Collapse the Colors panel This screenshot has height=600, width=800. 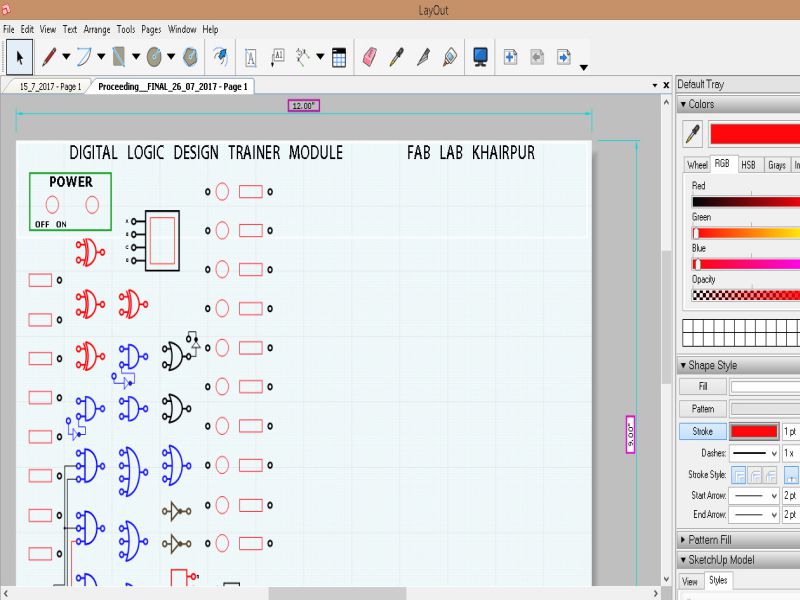(683, 104)
